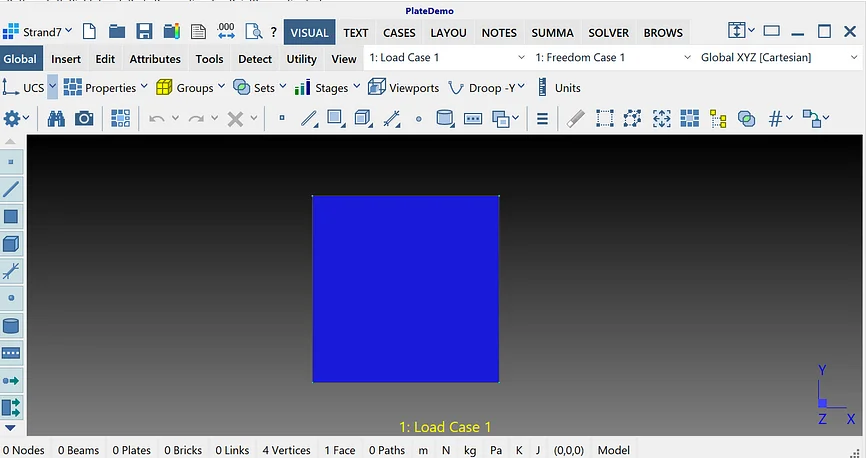Click the binoculars find icon
This screenshot has height=458, width=866.
56,118
